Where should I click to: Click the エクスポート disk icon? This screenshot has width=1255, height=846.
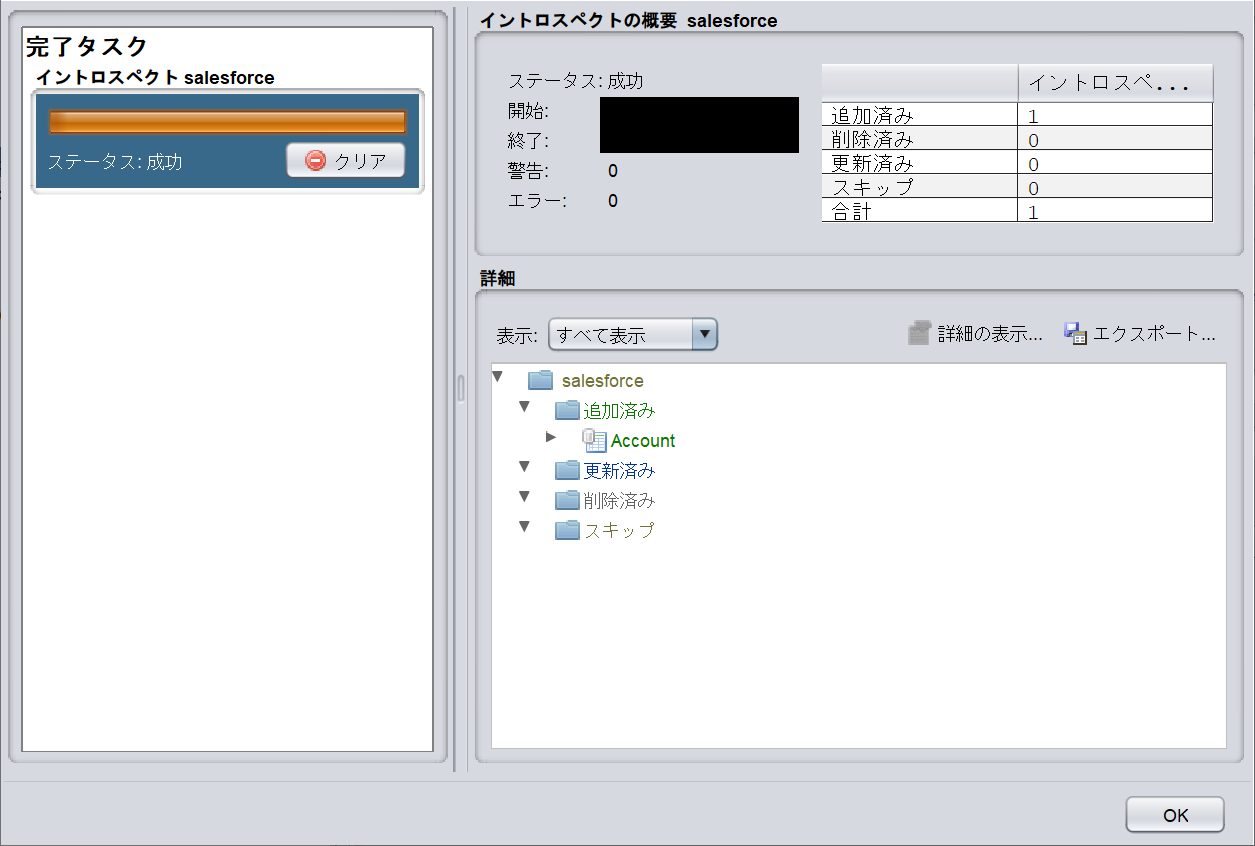(1075, 334)
